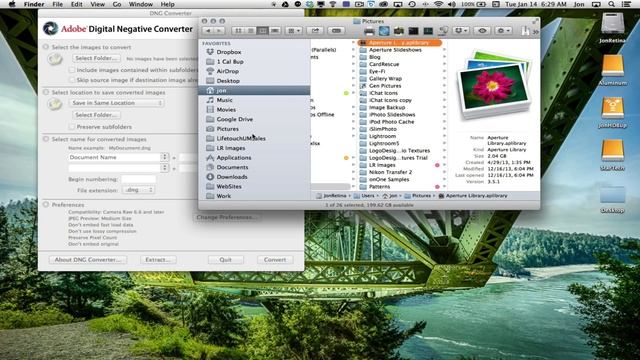Go back in Finder window

[x=208, y=31]
